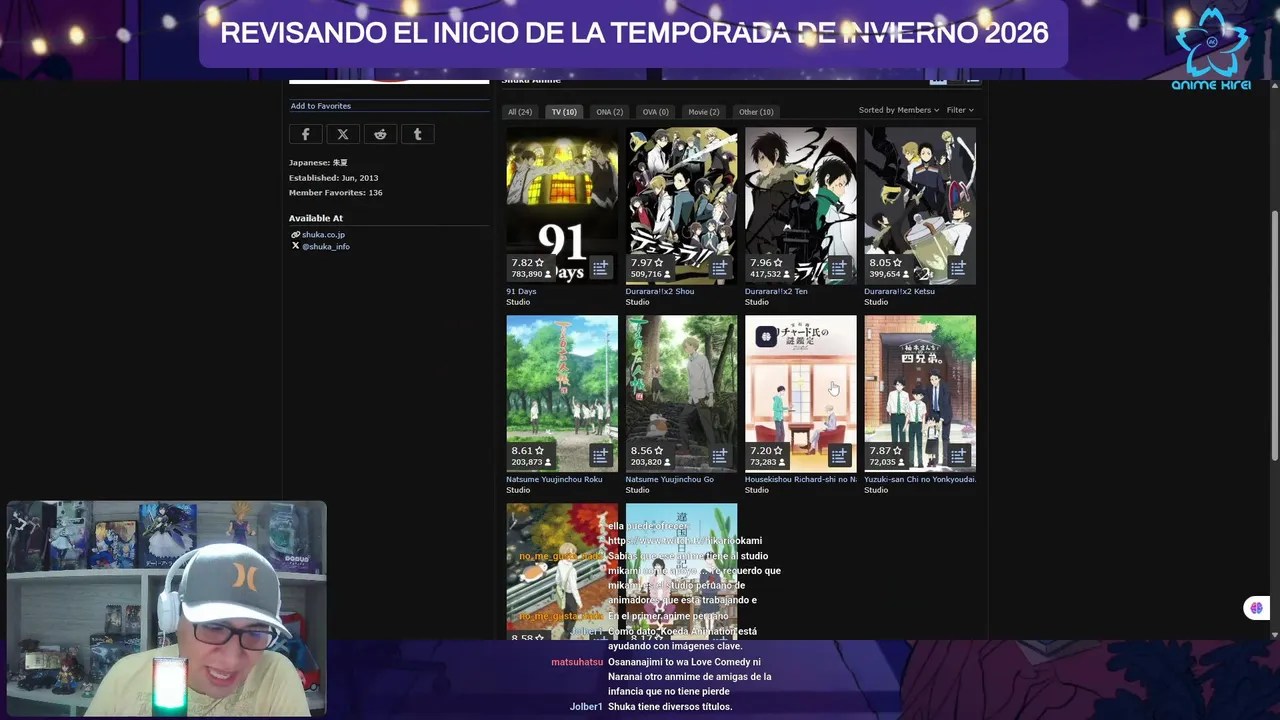Viewport: 1280px width, 720px height.
Task: Switch to the OVA (0) tab
Action: [655, 112]
